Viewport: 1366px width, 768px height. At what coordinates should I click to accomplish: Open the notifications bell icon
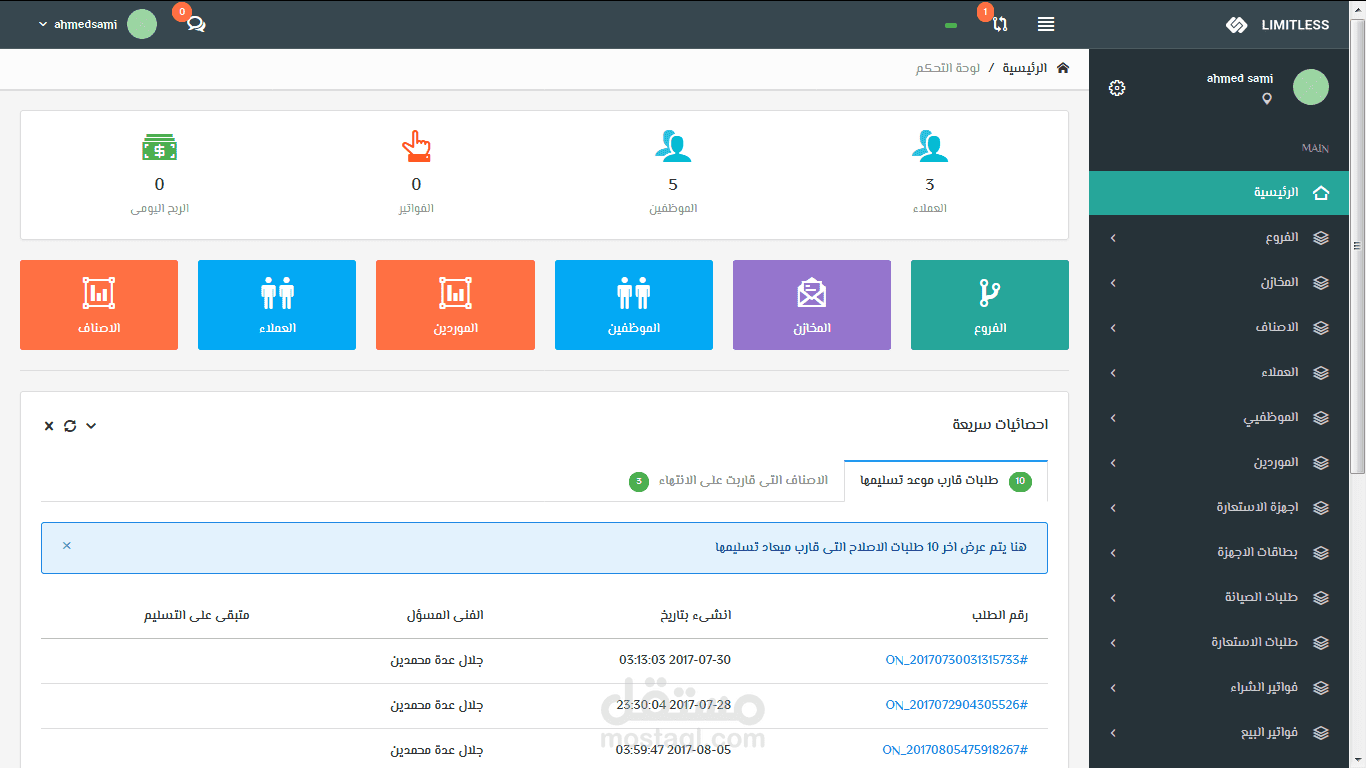(x=999, y=24)
